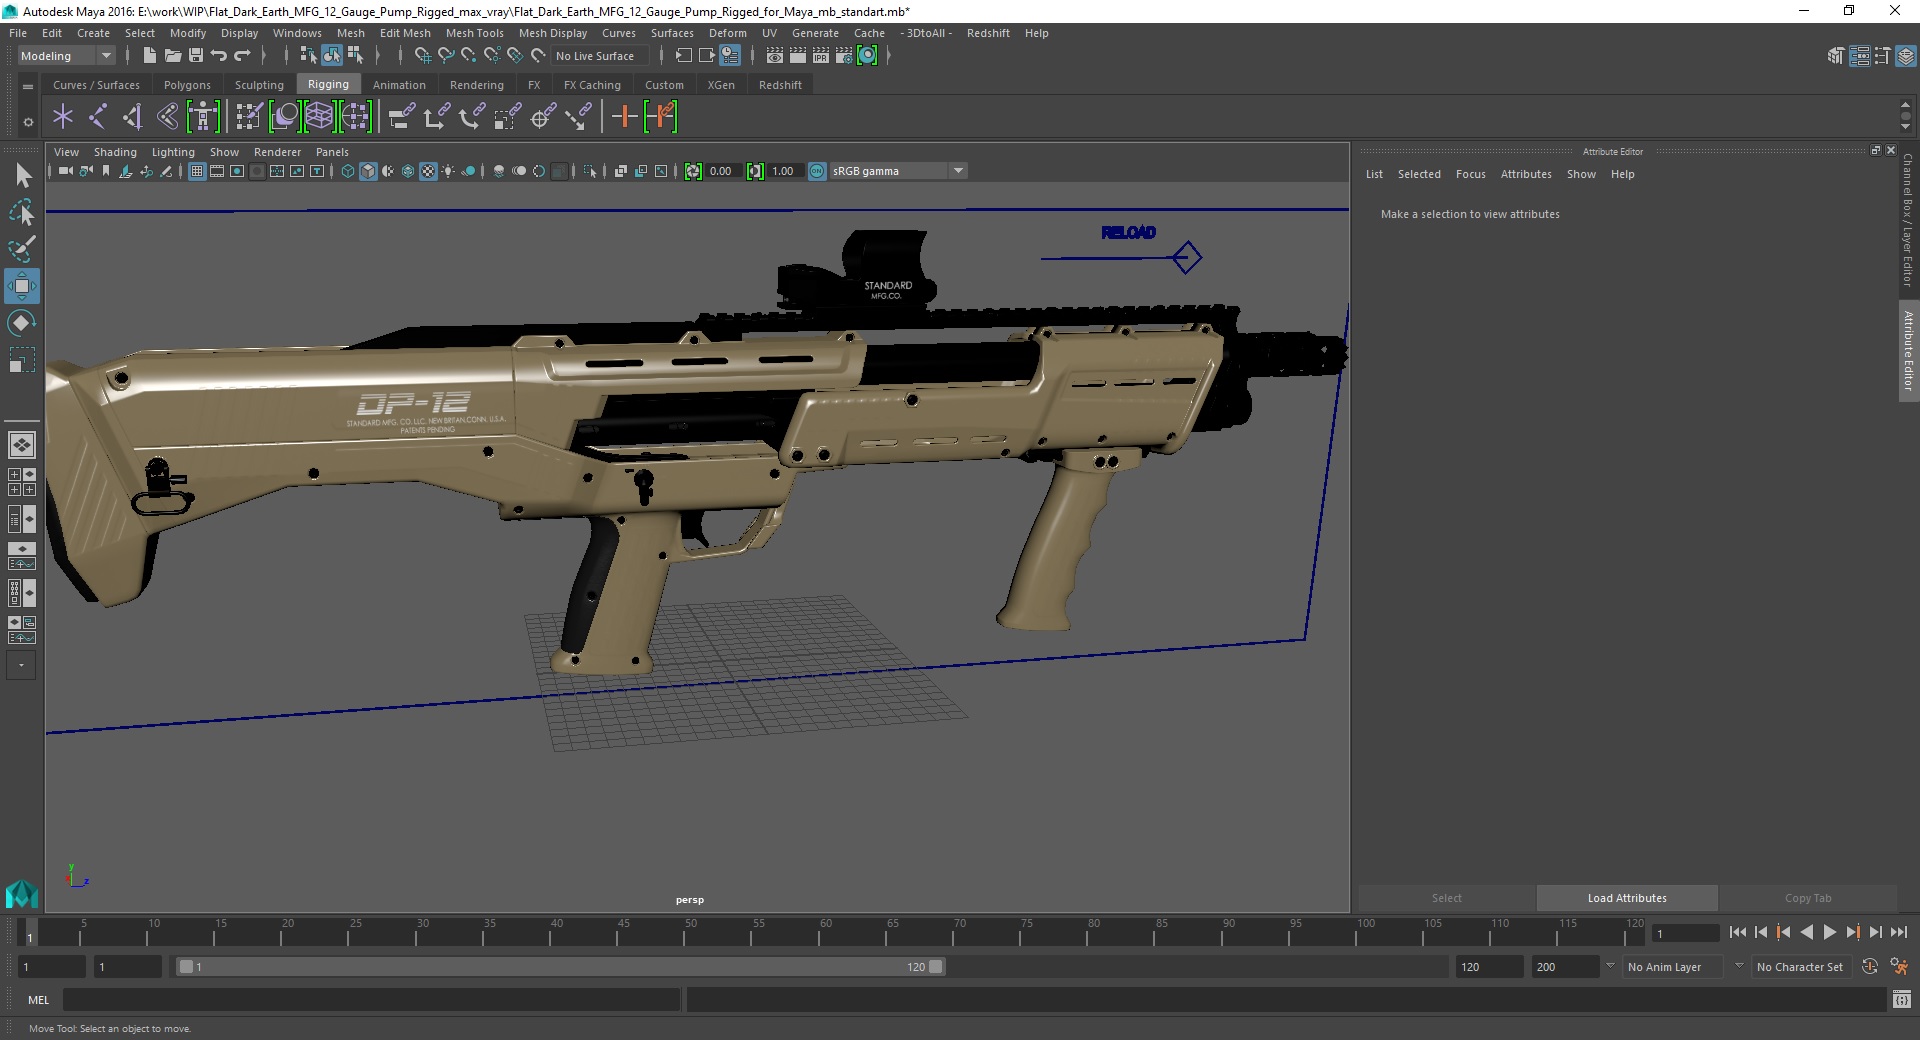Open the Render Settings icon
Screen dimensions: 1920x1040
844,56
